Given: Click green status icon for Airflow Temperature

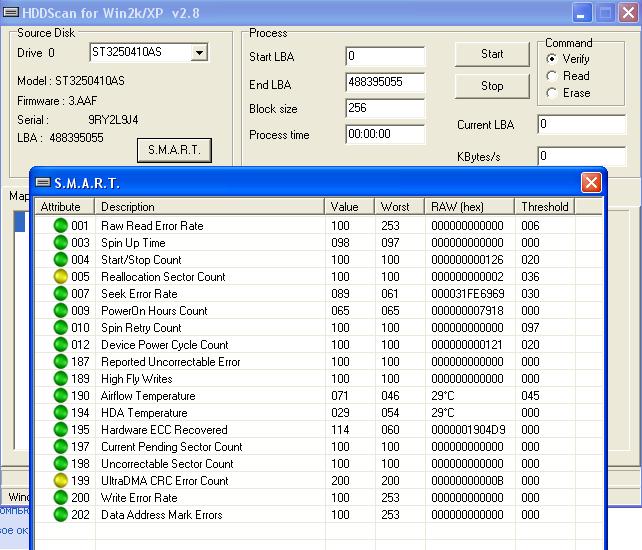Looking at the screenshot, I should pos(61,396).
